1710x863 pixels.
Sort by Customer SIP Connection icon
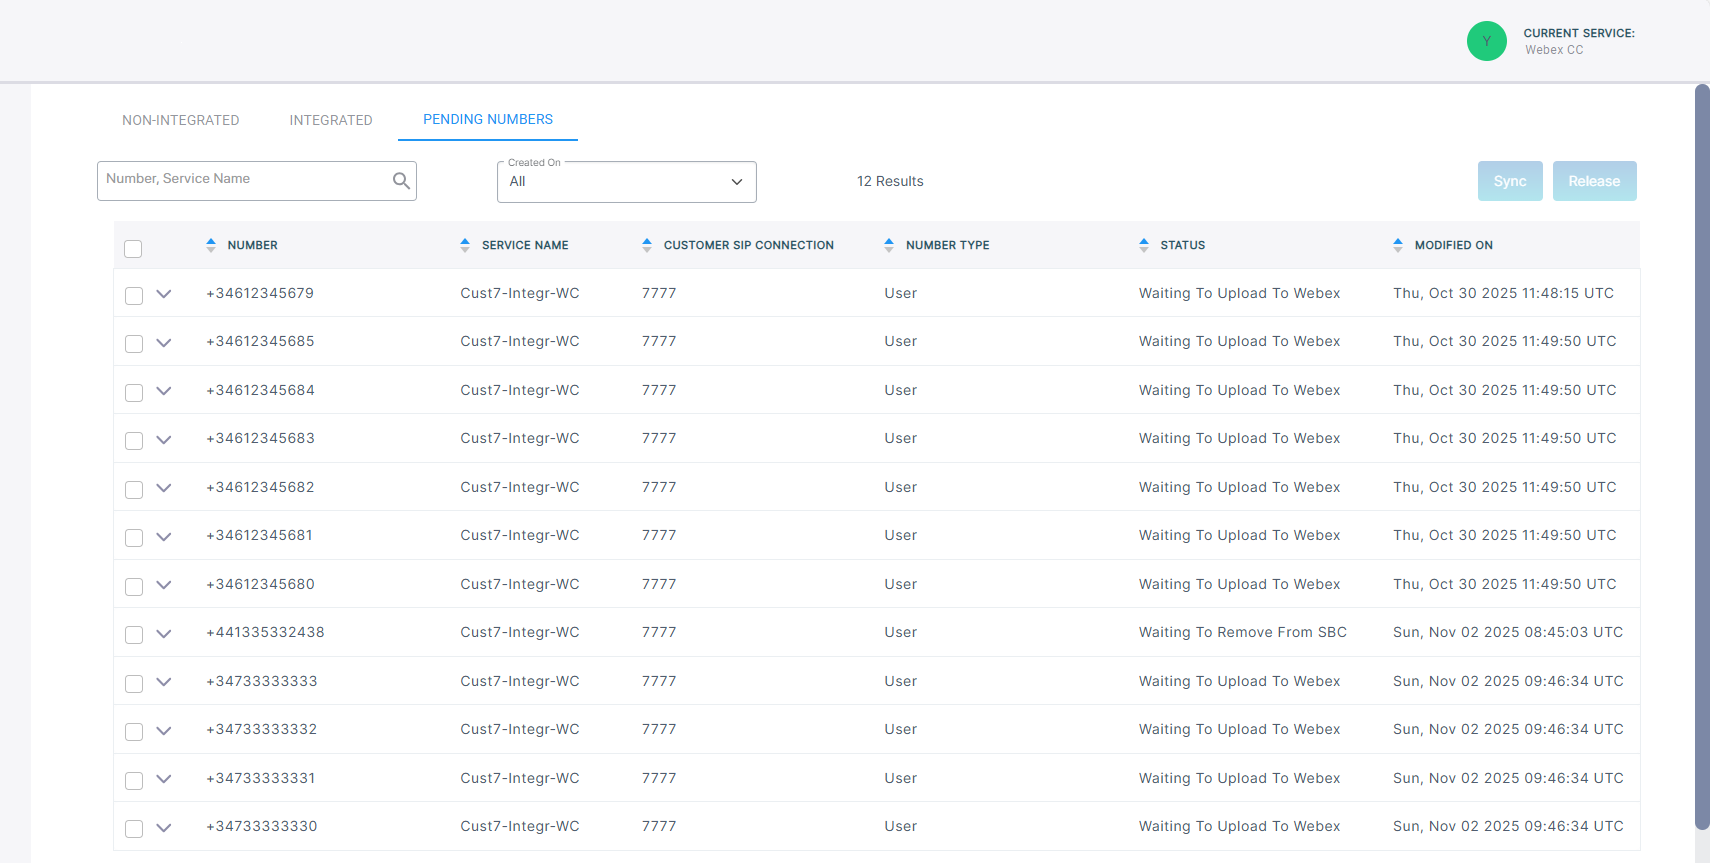pos(647,245)
